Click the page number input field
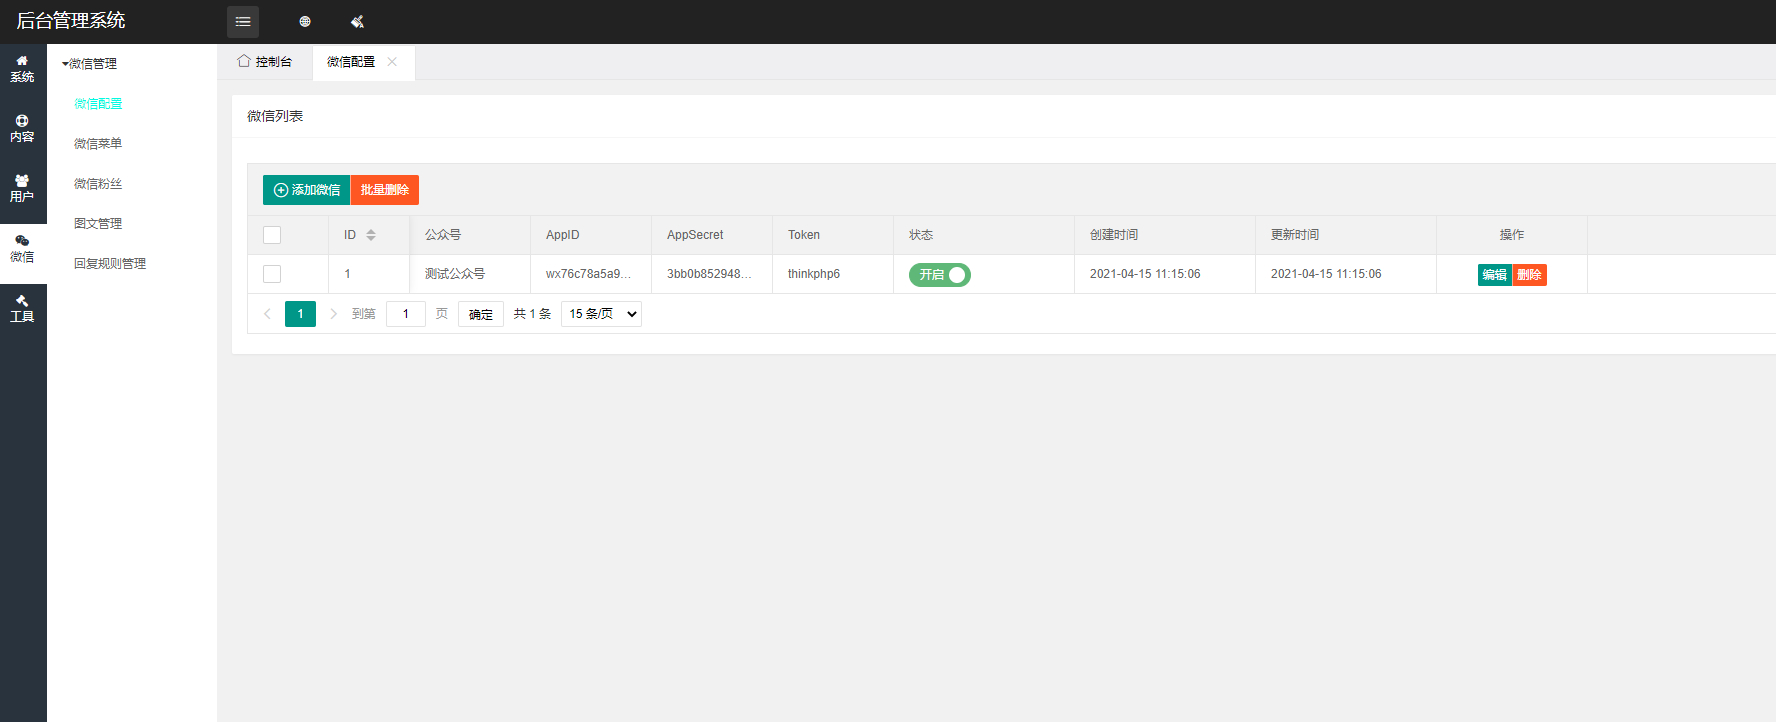Image resolution: width=1776 pixels, height=722 pixels. (406, 314)
